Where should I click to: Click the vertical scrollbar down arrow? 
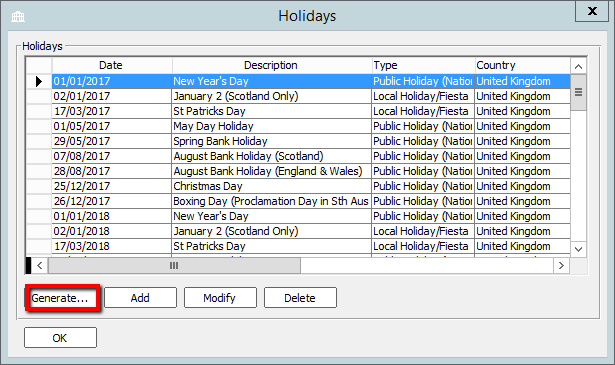pyautogui.click(x=578, y=249)
